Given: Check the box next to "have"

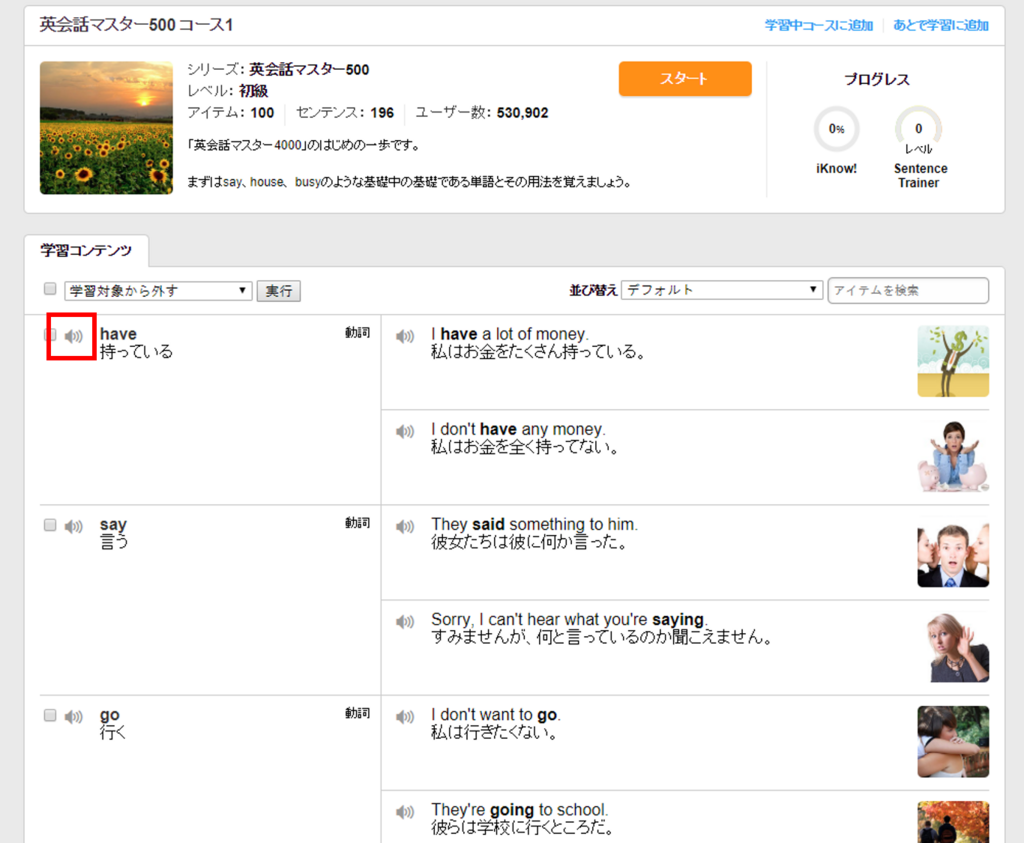Looking at the screenshot, I should [x=50, y=335].
